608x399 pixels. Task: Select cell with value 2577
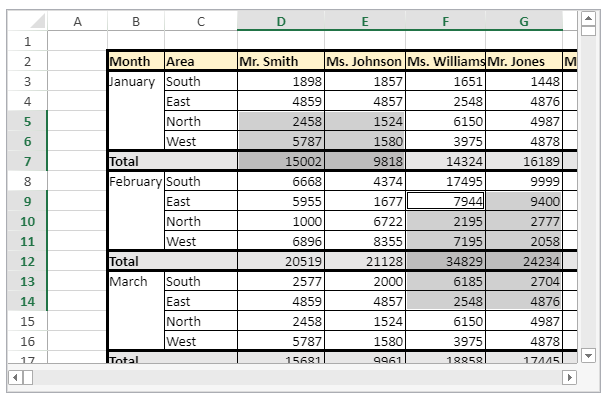point(281,281)
